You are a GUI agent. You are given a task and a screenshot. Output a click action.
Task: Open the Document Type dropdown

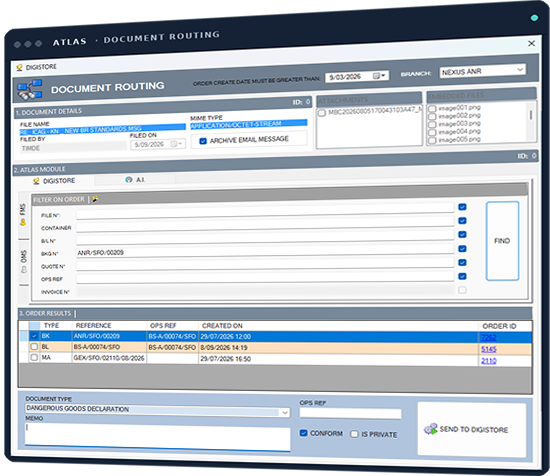(x=285, y=413)
